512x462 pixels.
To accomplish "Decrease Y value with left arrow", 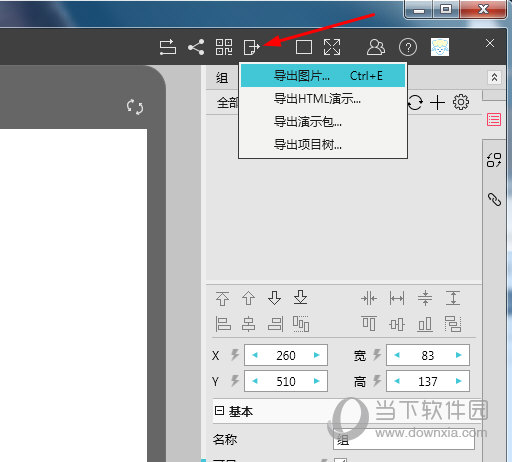I will 255,381.
